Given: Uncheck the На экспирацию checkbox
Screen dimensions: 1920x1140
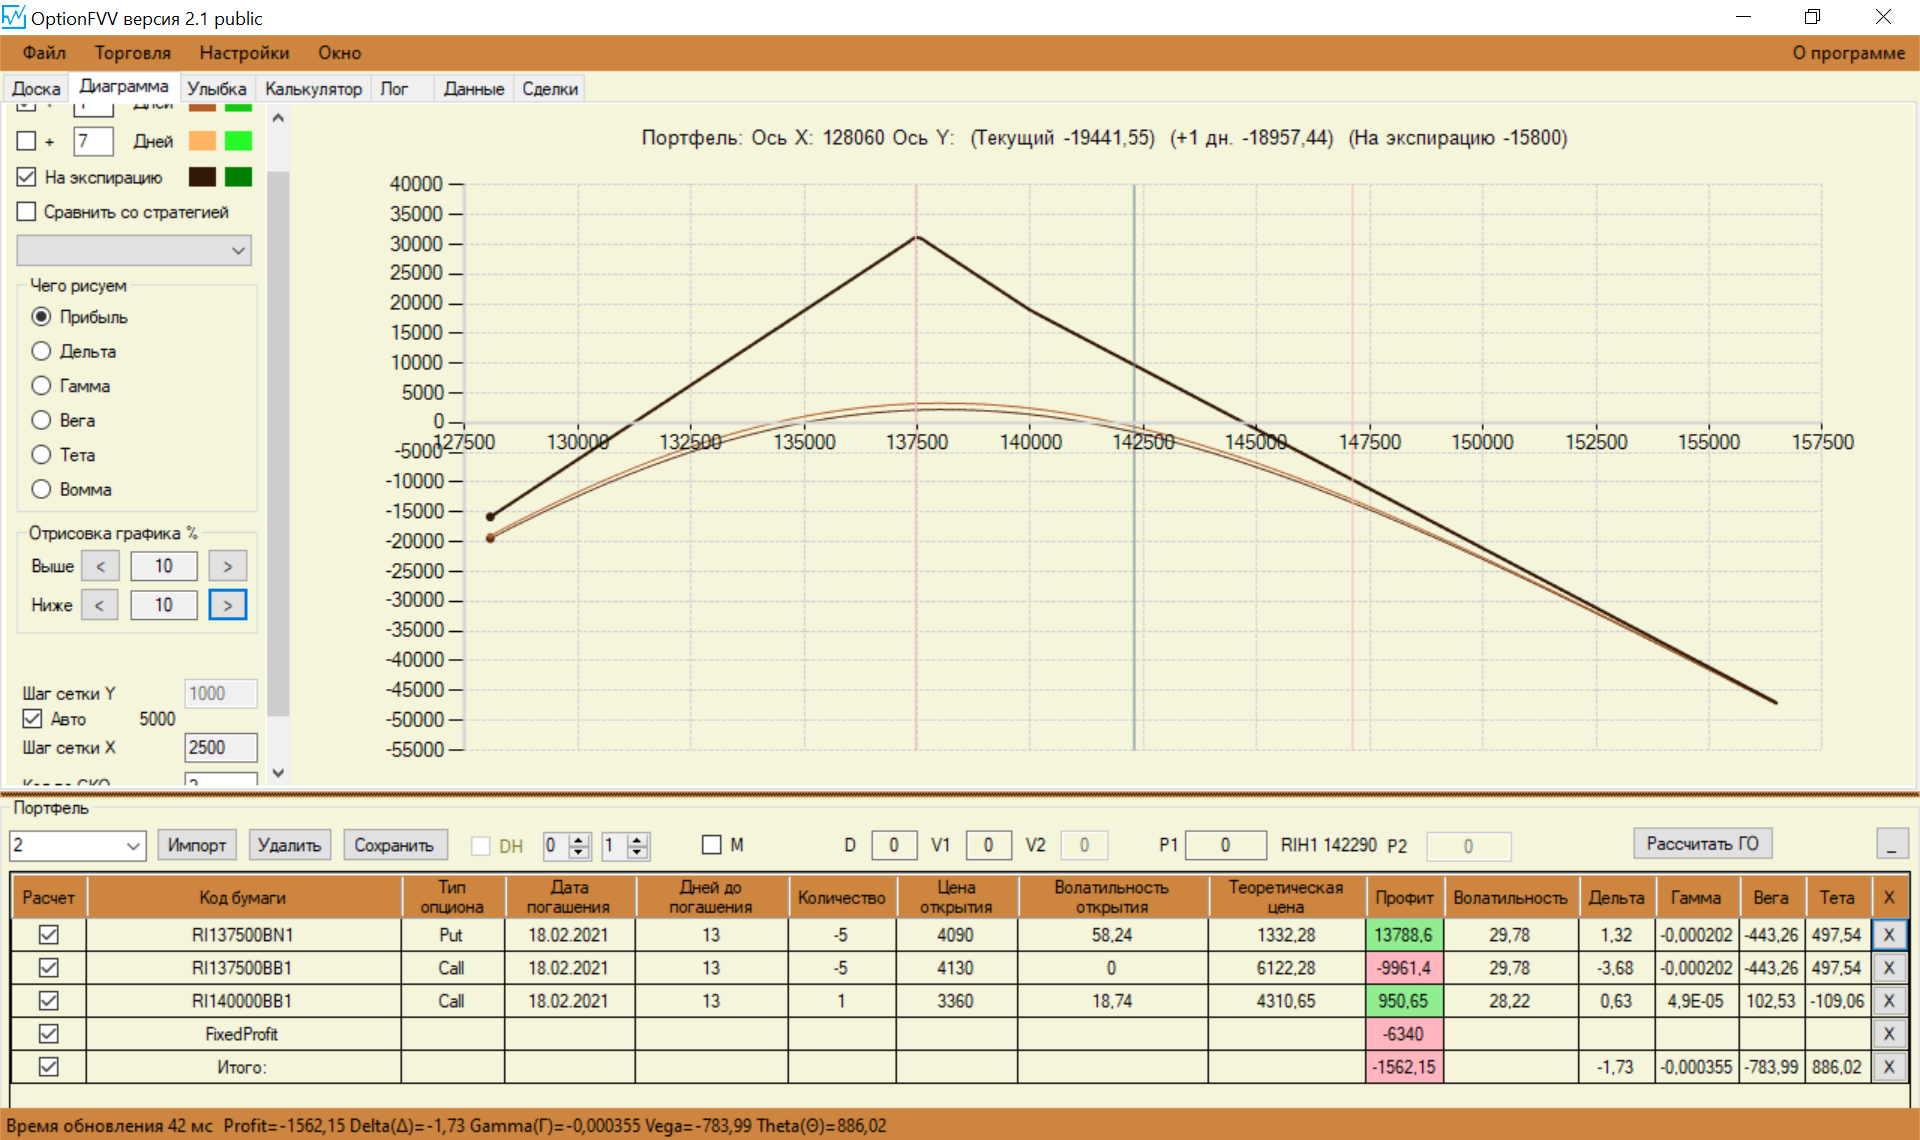Looking at the screenshot, I should [x=27, y=177].
